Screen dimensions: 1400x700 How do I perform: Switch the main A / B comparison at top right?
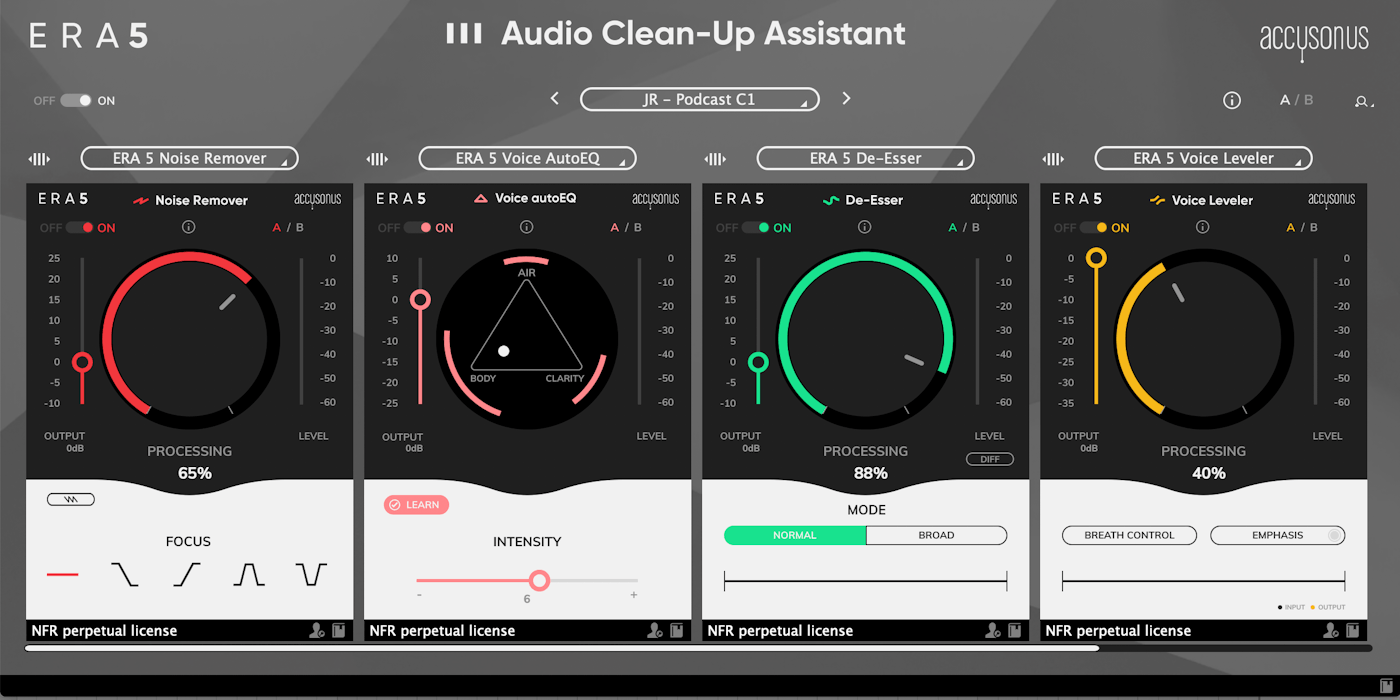click(1297, 100)
